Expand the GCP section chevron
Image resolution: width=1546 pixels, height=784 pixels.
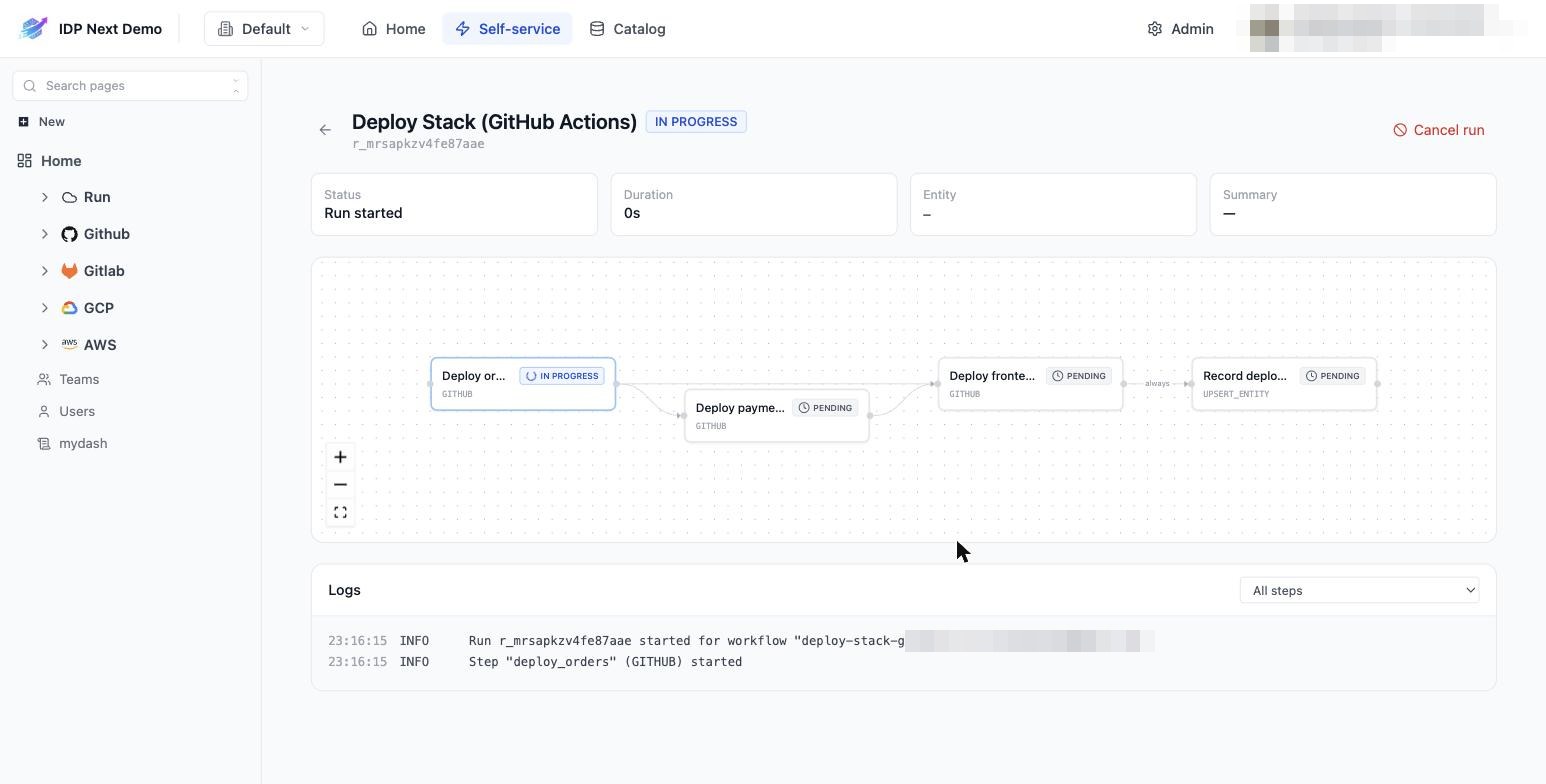point(44,308)
